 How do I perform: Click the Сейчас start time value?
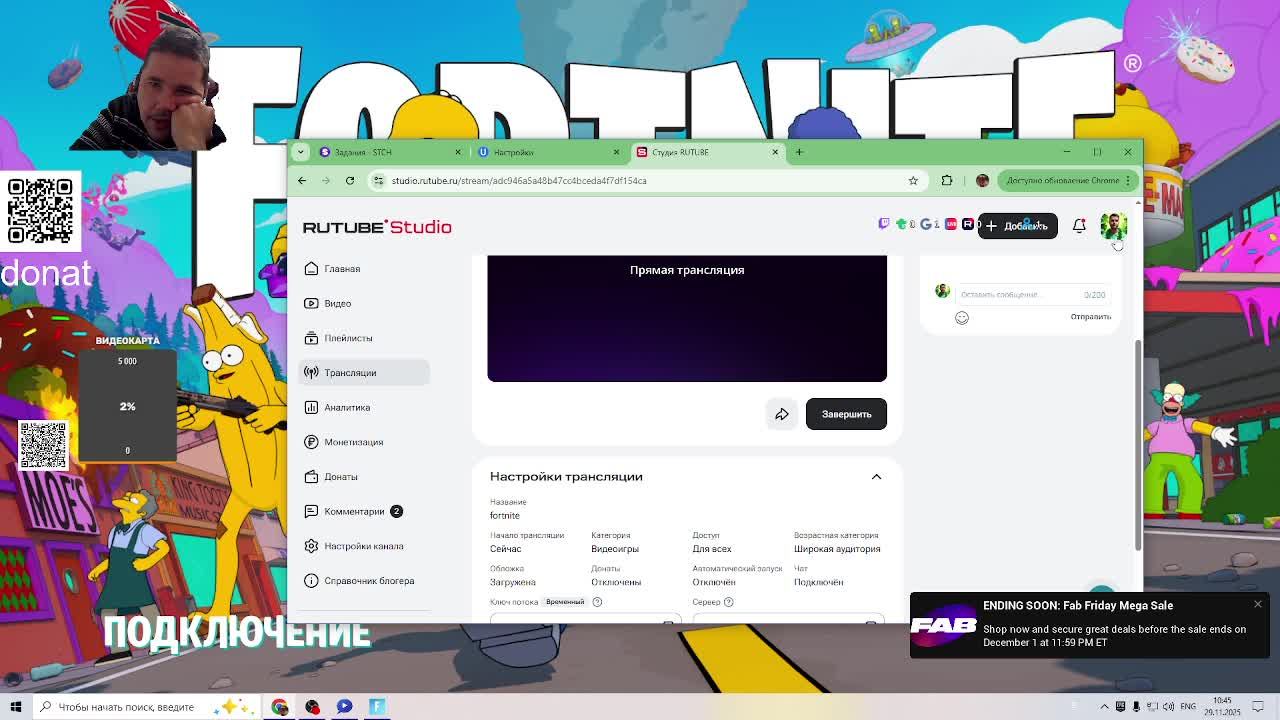[506, 549]
